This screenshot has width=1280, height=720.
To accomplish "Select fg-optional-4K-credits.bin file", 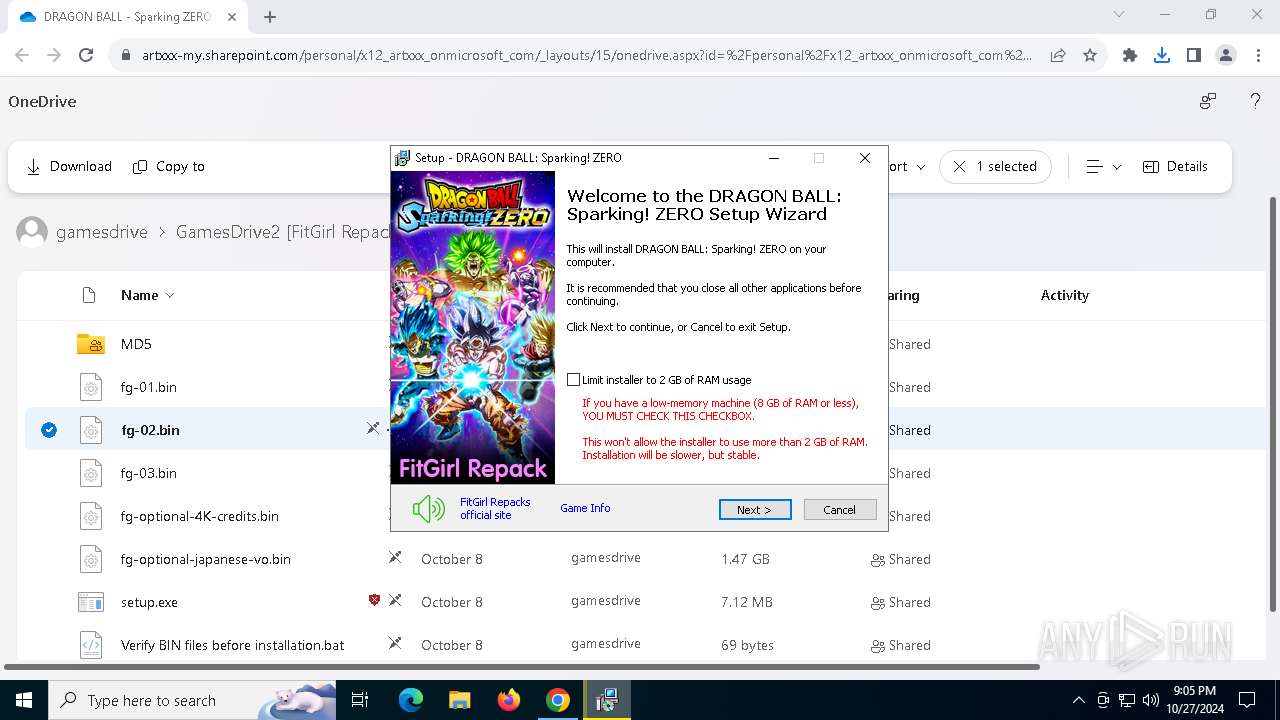I will click(200, 516).
